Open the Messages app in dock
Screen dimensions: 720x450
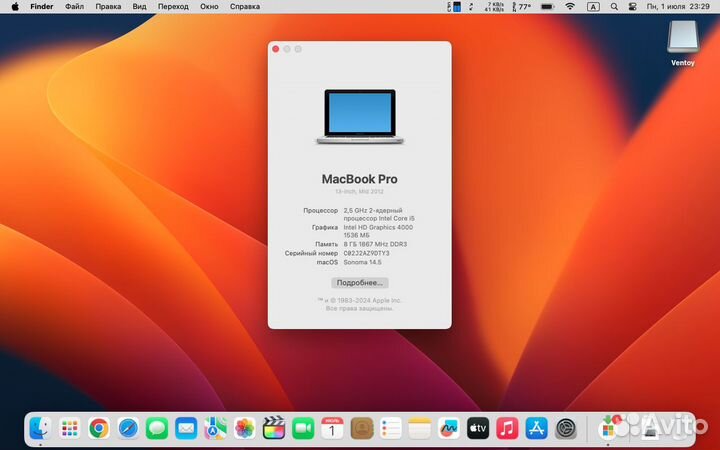point(157,428)
